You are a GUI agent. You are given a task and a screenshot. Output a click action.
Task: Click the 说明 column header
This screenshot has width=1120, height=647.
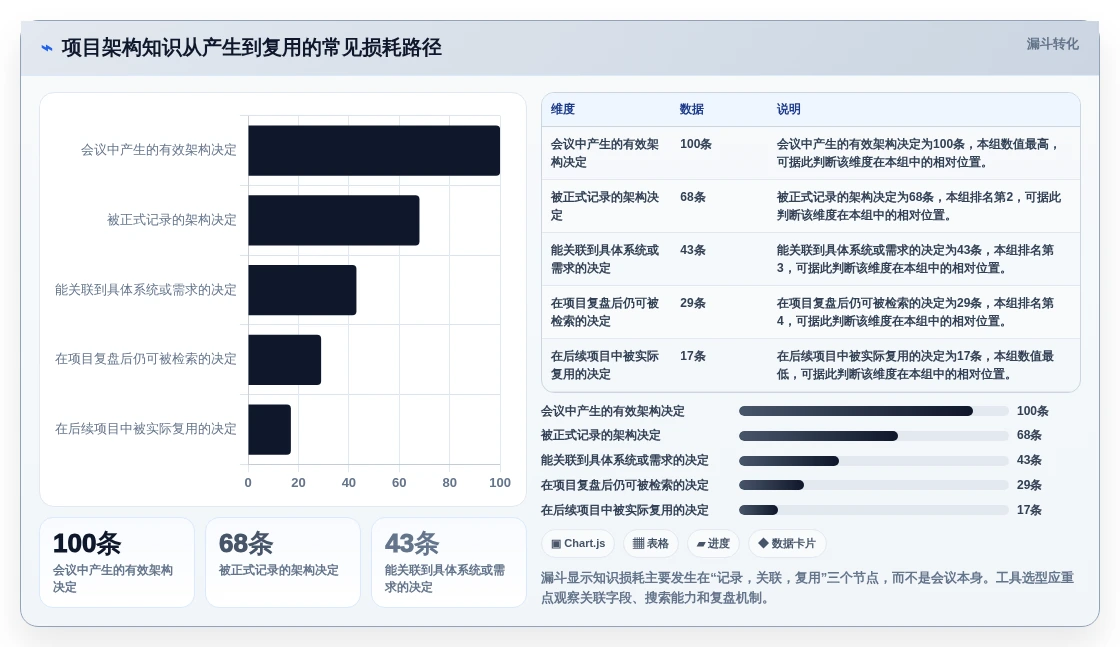pyautogui.click(x=789, y=109)
